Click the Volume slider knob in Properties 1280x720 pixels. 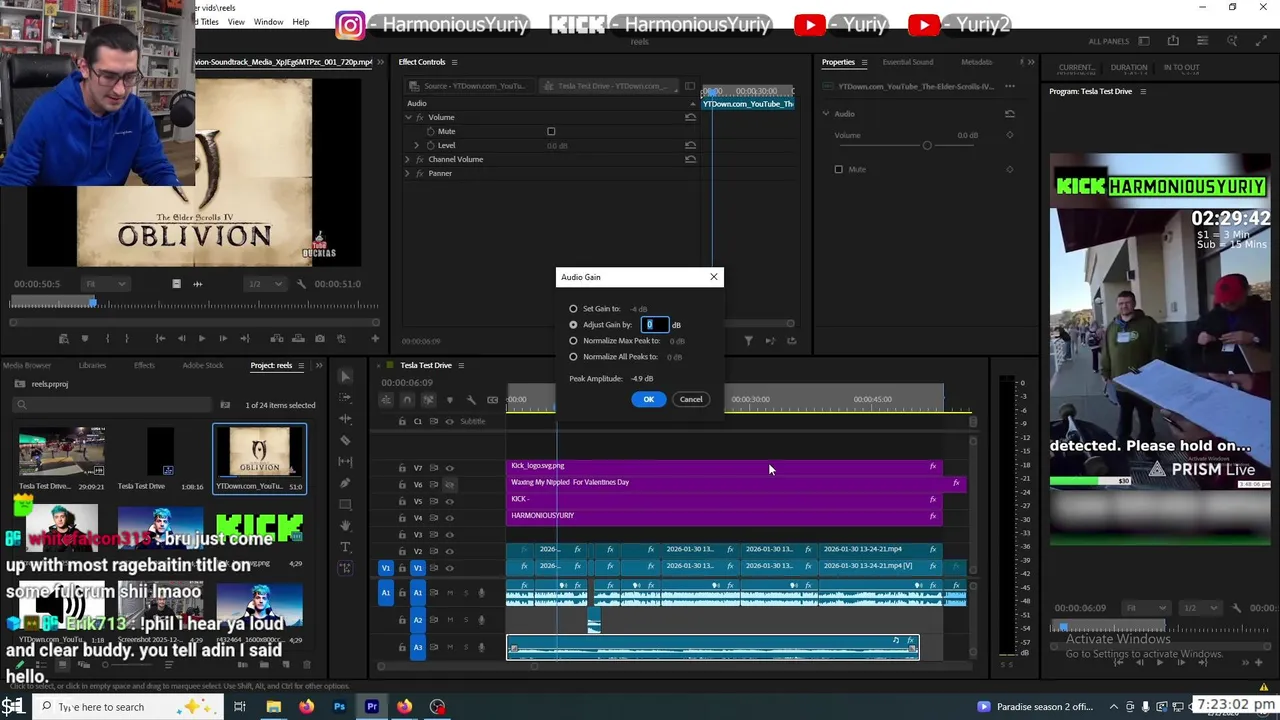pyautogui.click(x=927, y=145)
